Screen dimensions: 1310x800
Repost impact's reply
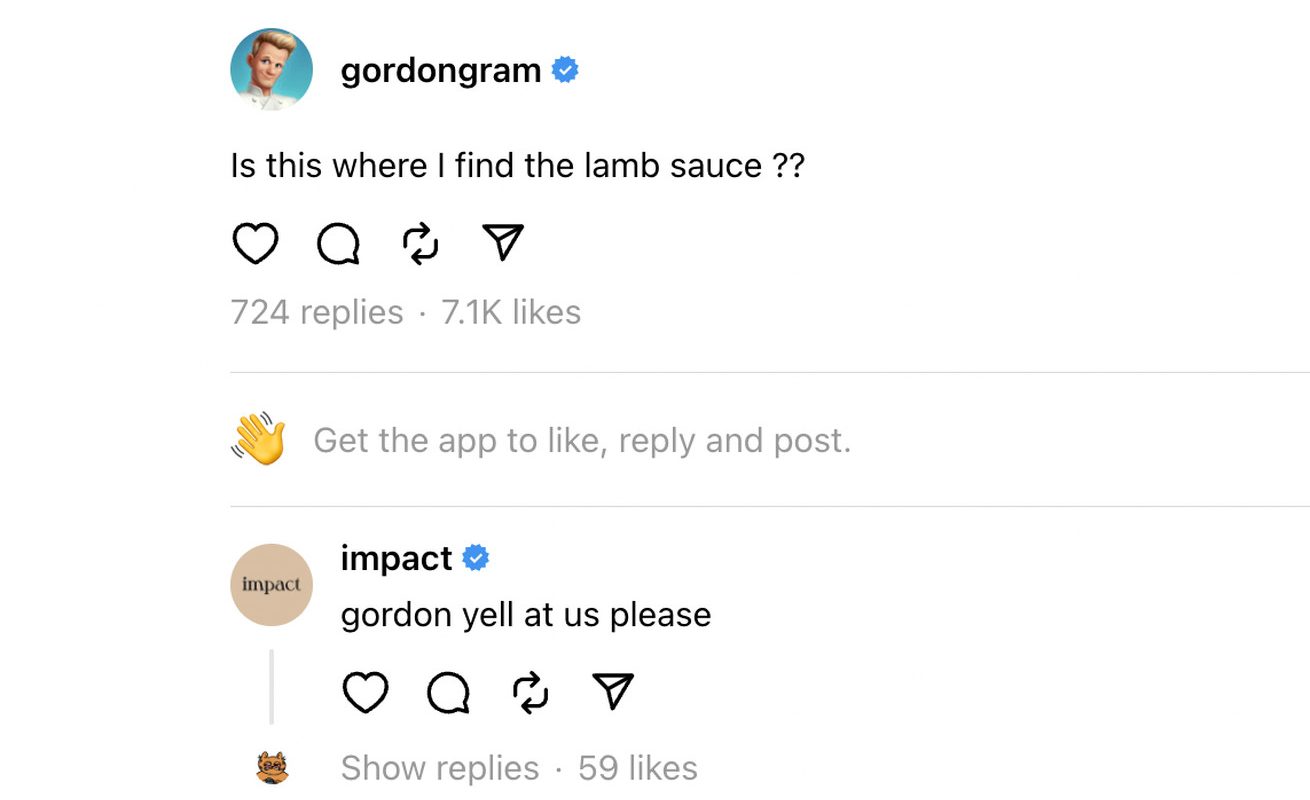[530, 692]
